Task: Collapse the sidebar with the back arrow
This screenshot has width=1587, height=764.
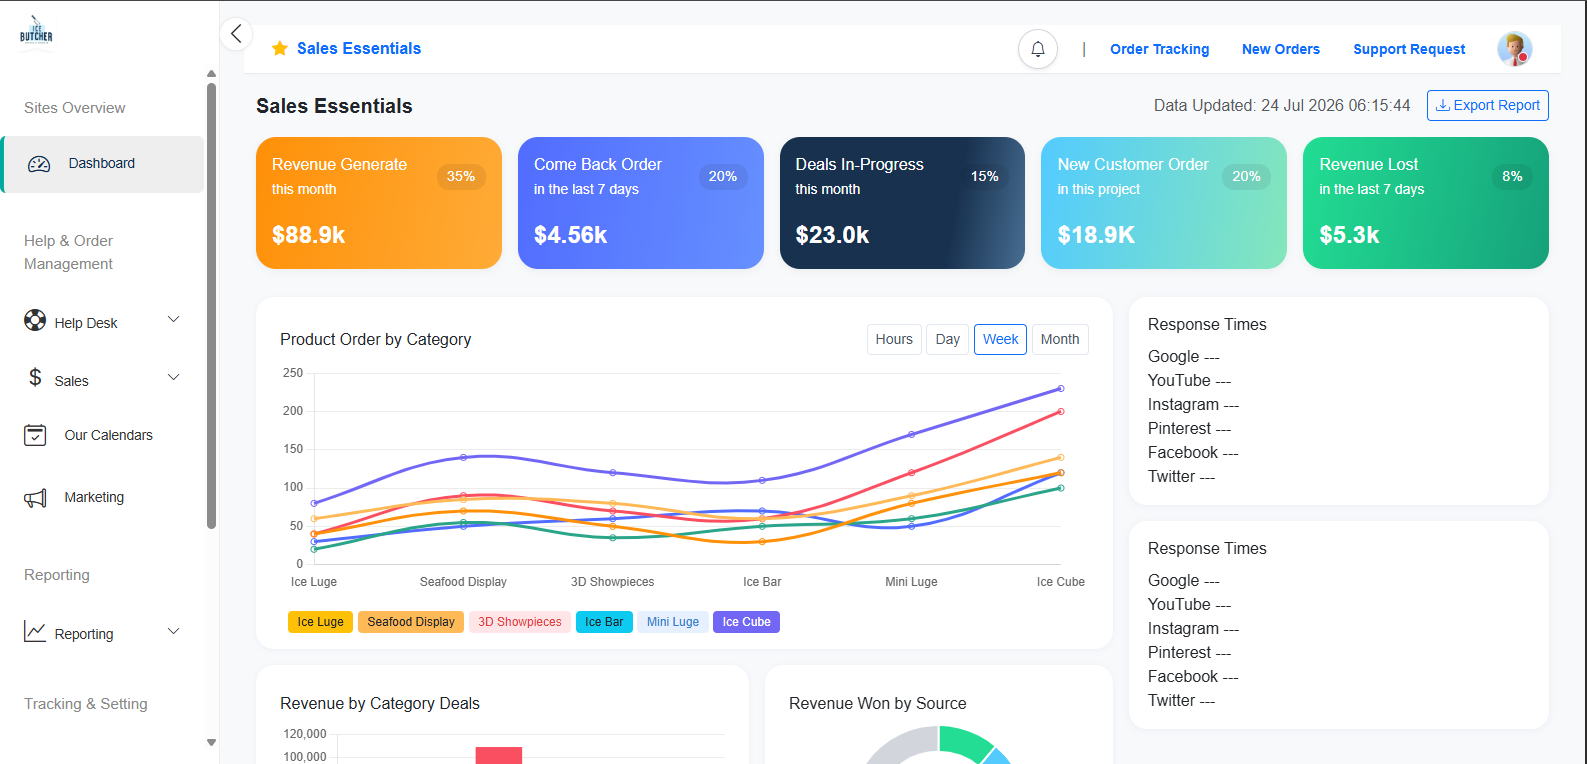Action: tap(236, 34)
